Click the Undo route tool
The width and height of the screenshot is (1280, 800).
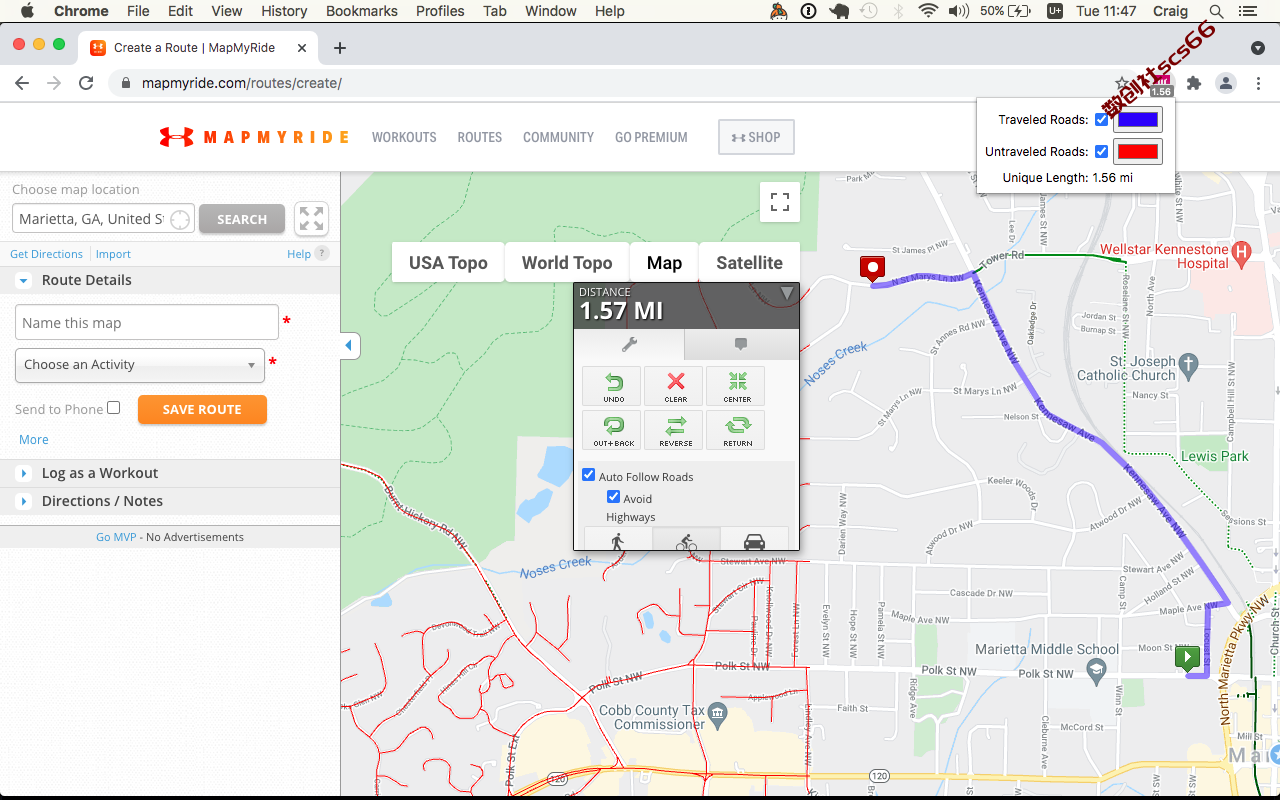tap(612, 386)
